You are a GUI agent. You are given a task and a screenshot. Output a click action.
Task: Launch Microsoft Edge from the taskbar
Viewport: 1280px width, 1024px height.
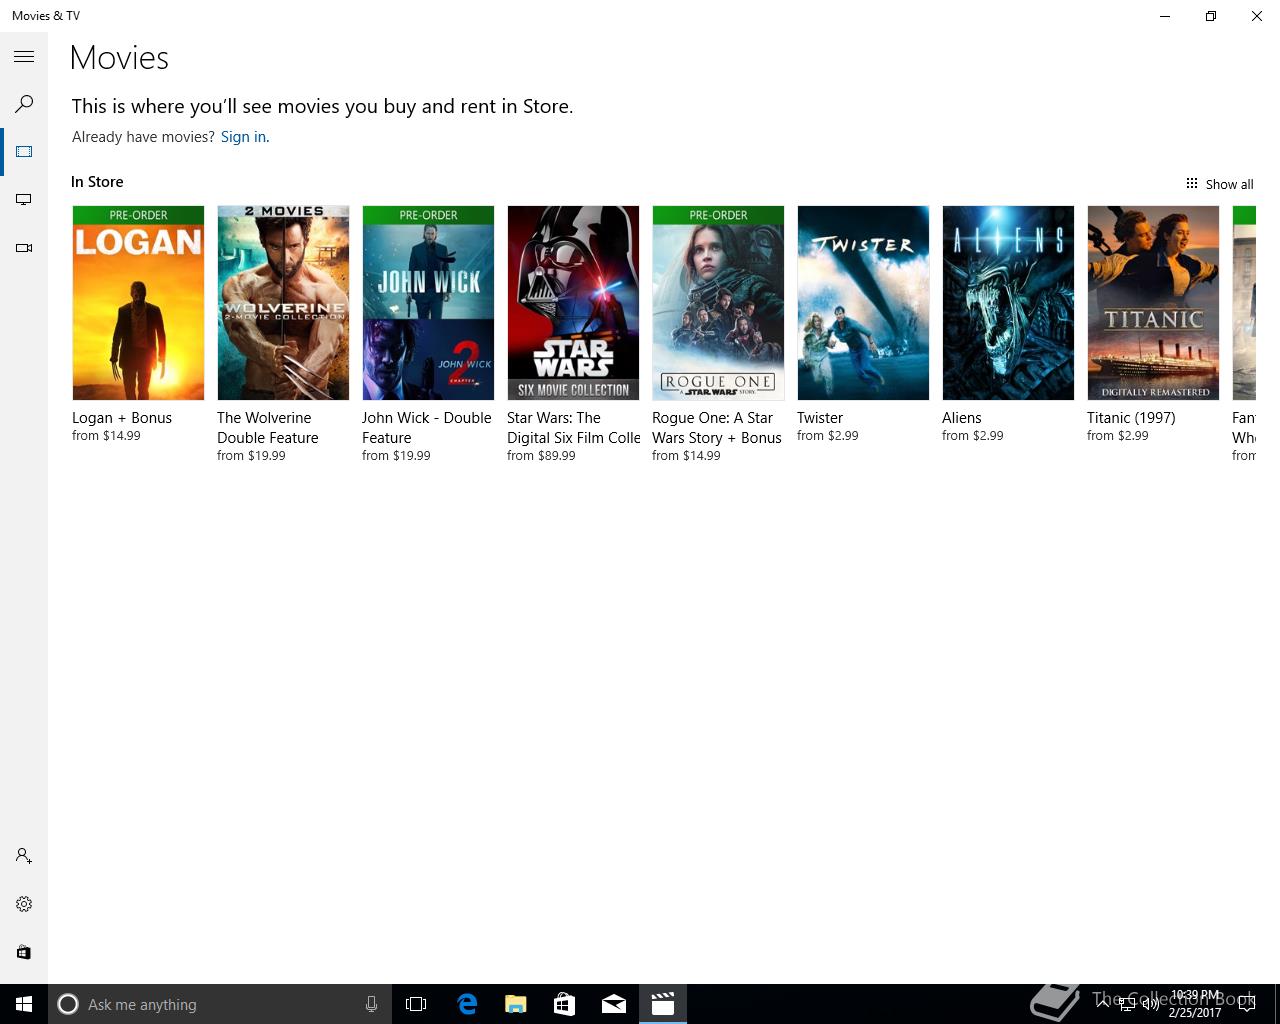(466, 1004)
